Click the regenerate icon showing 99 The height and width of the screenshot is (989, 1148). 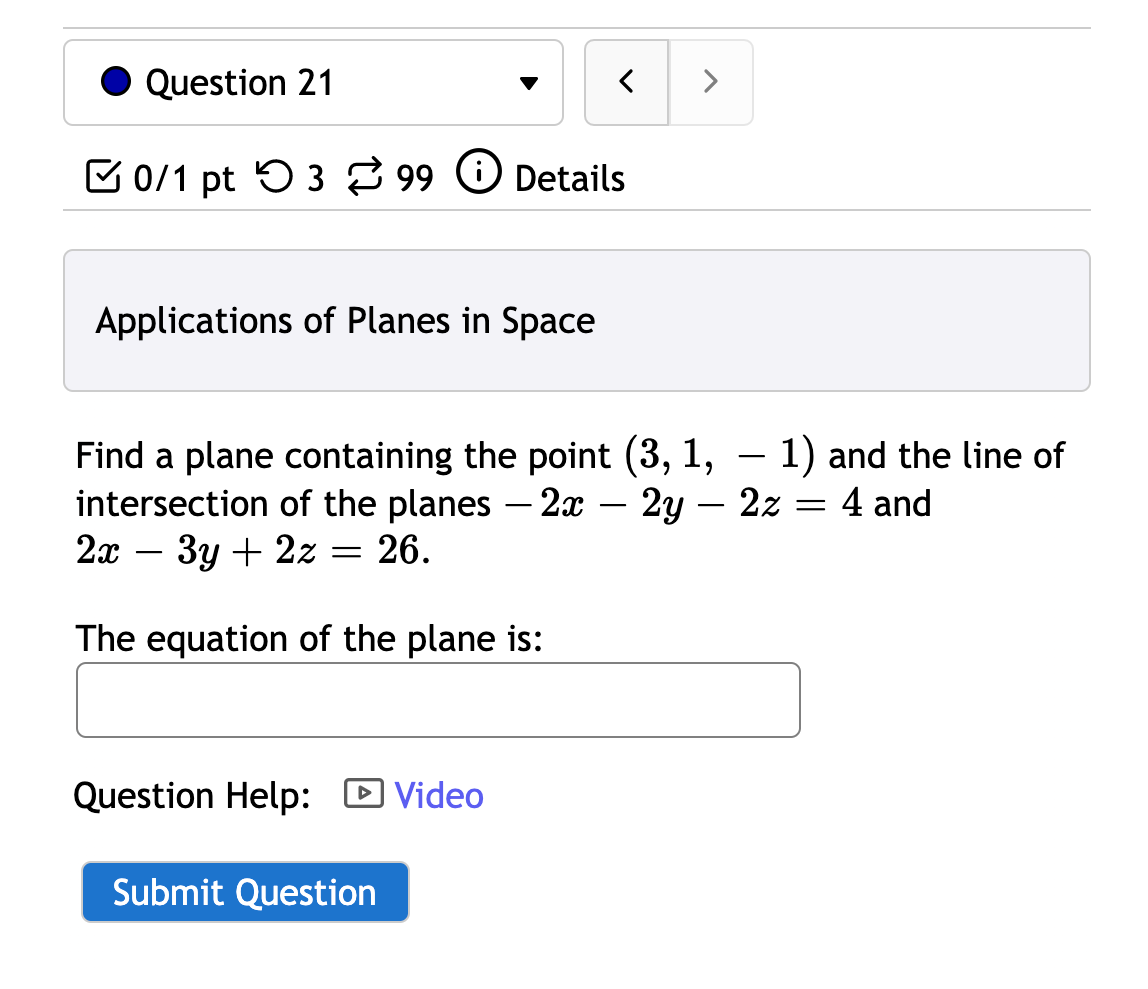point(368,177)
